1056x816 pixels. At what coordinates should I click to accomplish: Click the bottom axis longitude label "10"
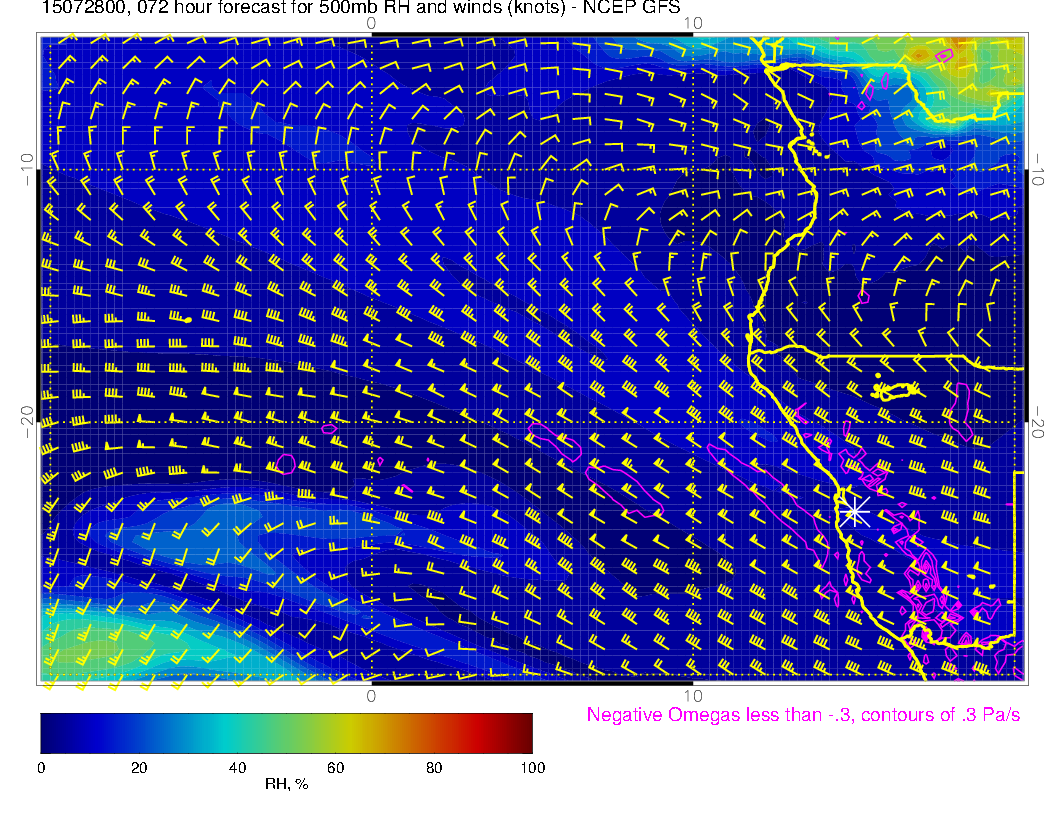(693, 695)
